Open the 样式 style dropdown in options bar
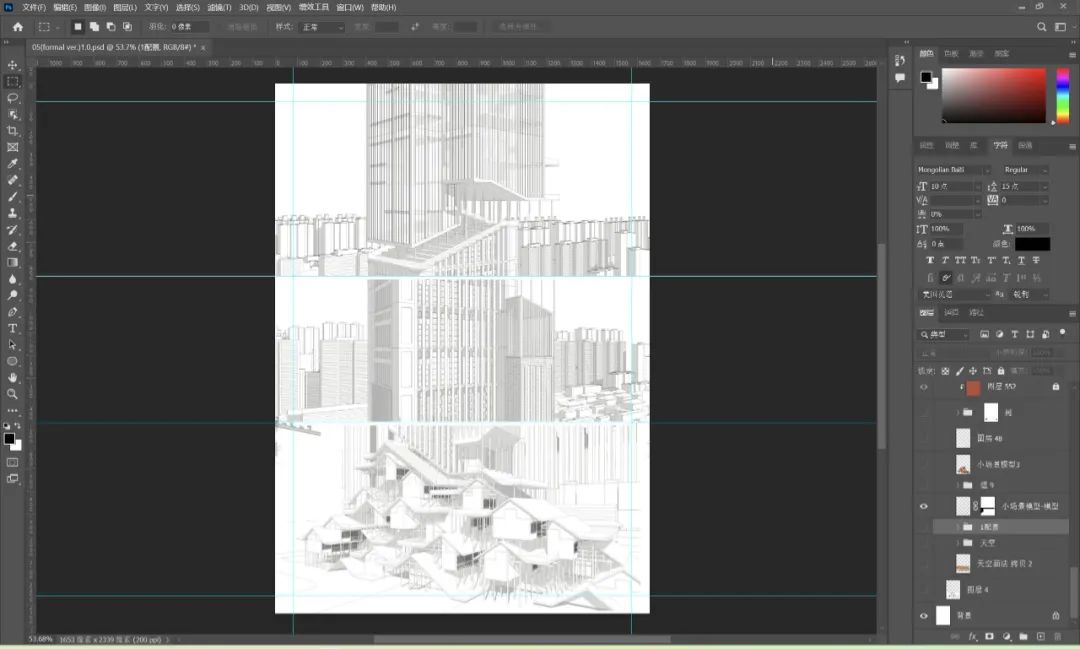 coord(322,27)
